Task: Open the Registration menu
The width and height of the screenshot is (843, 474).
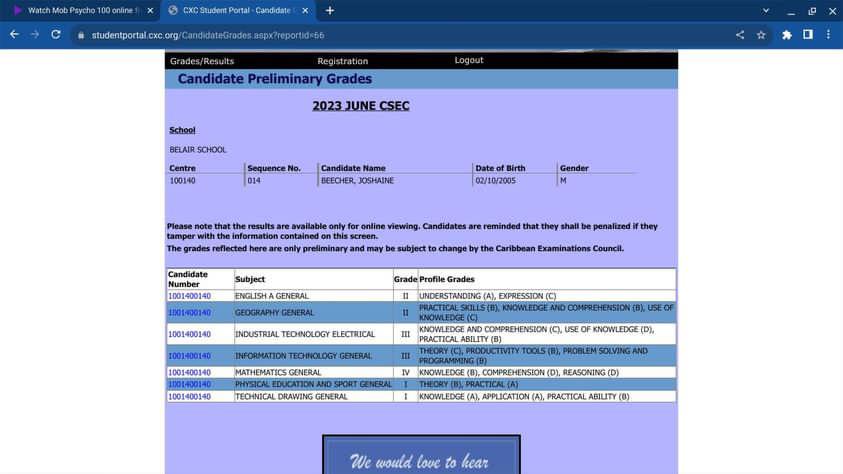Action: [x=342, y=61]
